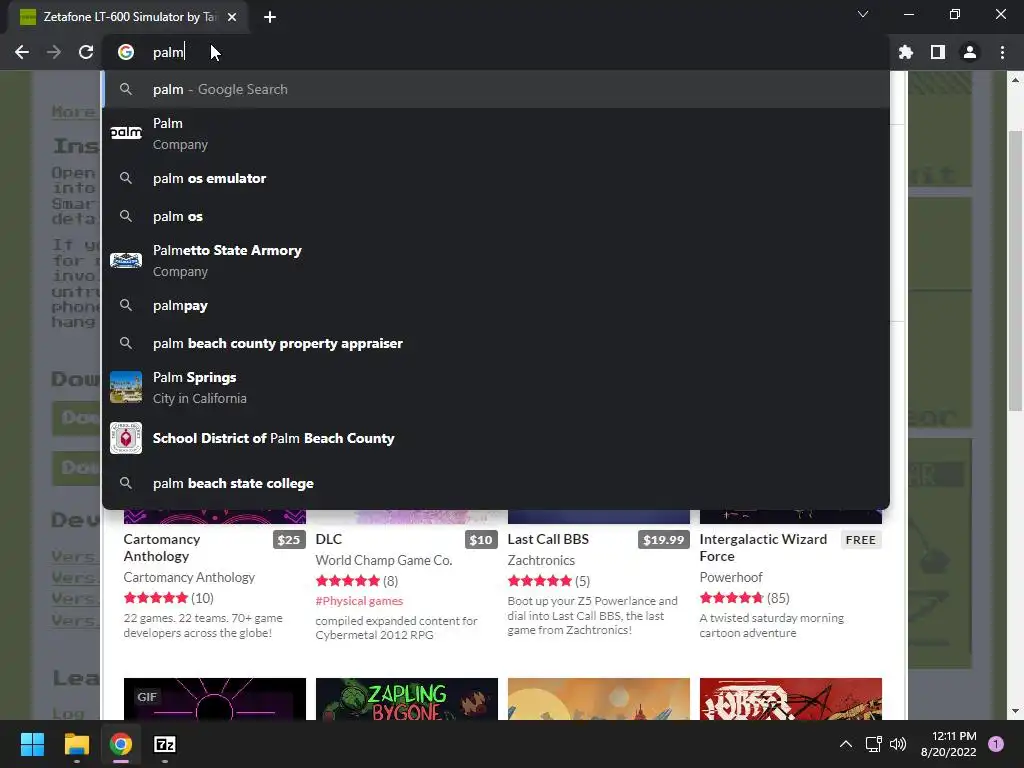Click the FREE badge on Intergalactic Wizard Force
Screen dimensions: 1024x768
861,540
